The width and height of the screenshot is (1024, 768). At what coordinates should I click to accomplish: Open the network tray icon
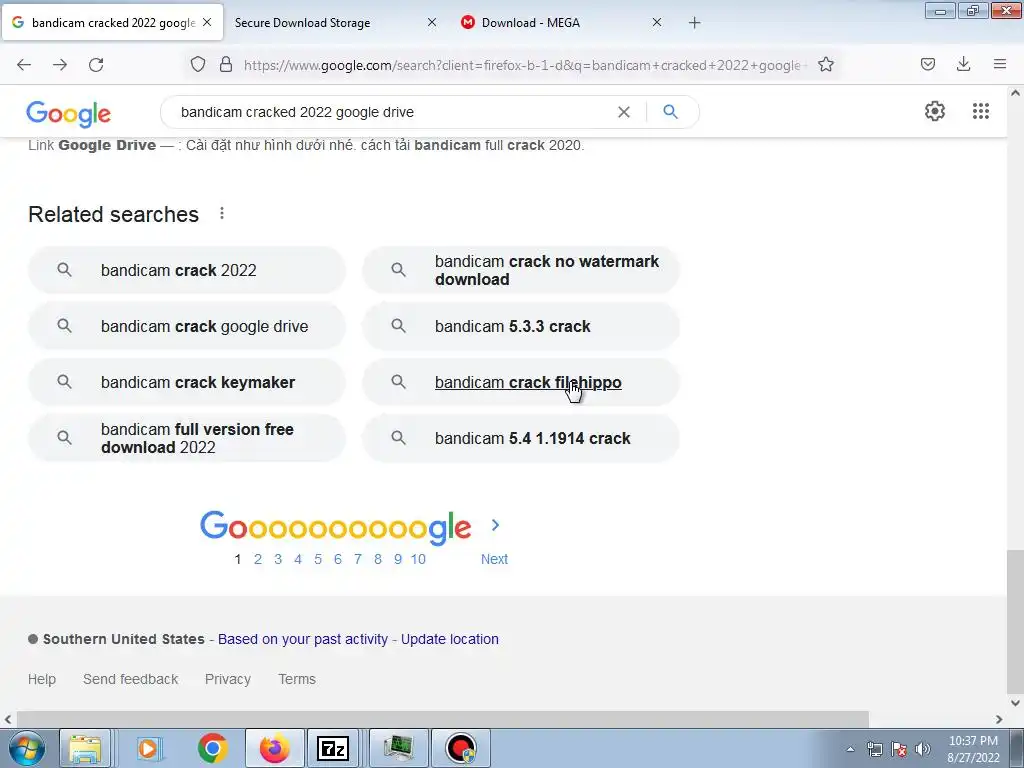click(874, 749)
